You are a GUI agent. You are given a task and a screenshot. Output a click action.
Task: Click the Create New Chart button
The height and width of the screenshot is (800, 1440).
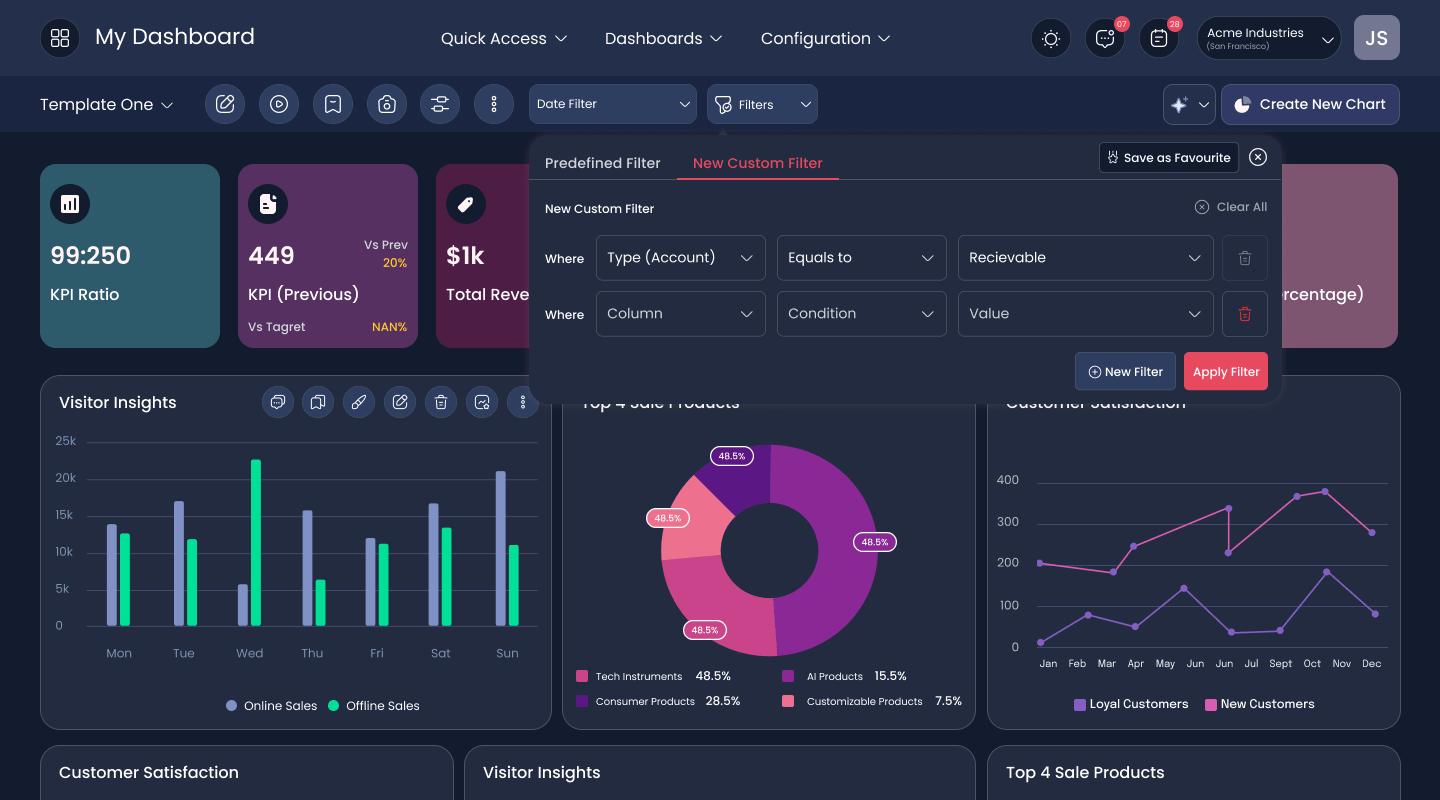pos(1310,104)
